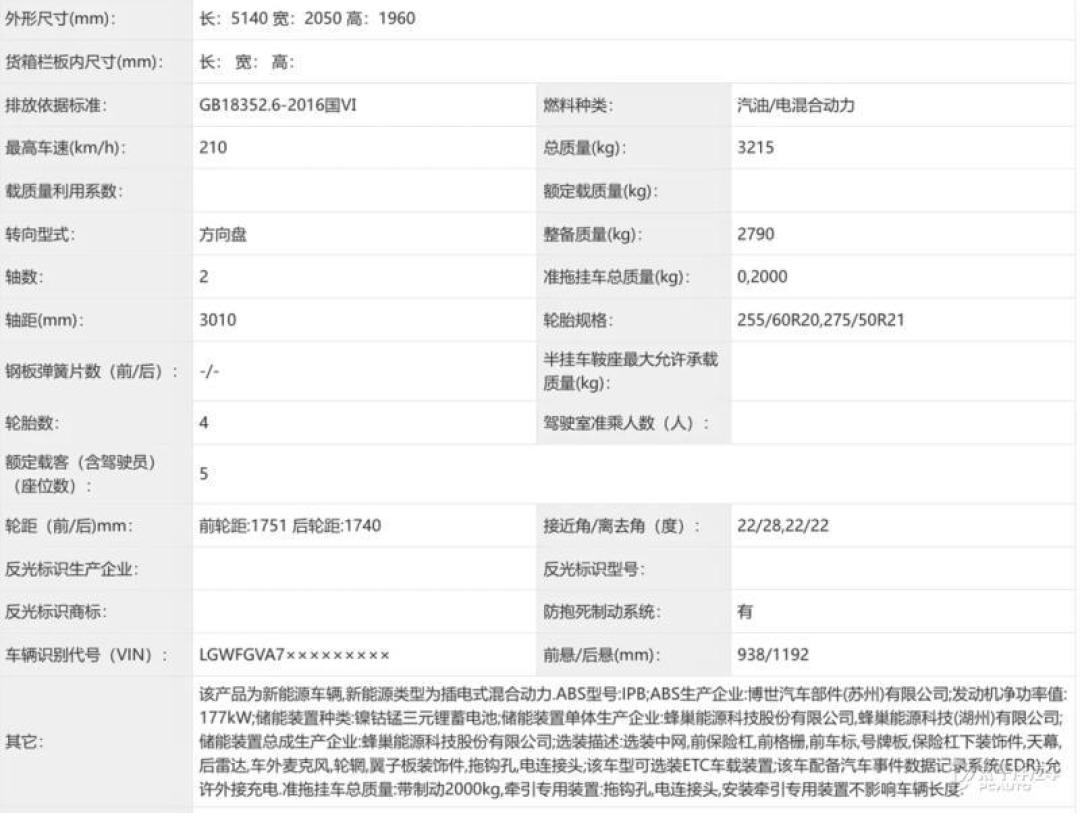
Task: Select tire spec value 255/60R20,275/50R21
Action: [x=820, y=320]
